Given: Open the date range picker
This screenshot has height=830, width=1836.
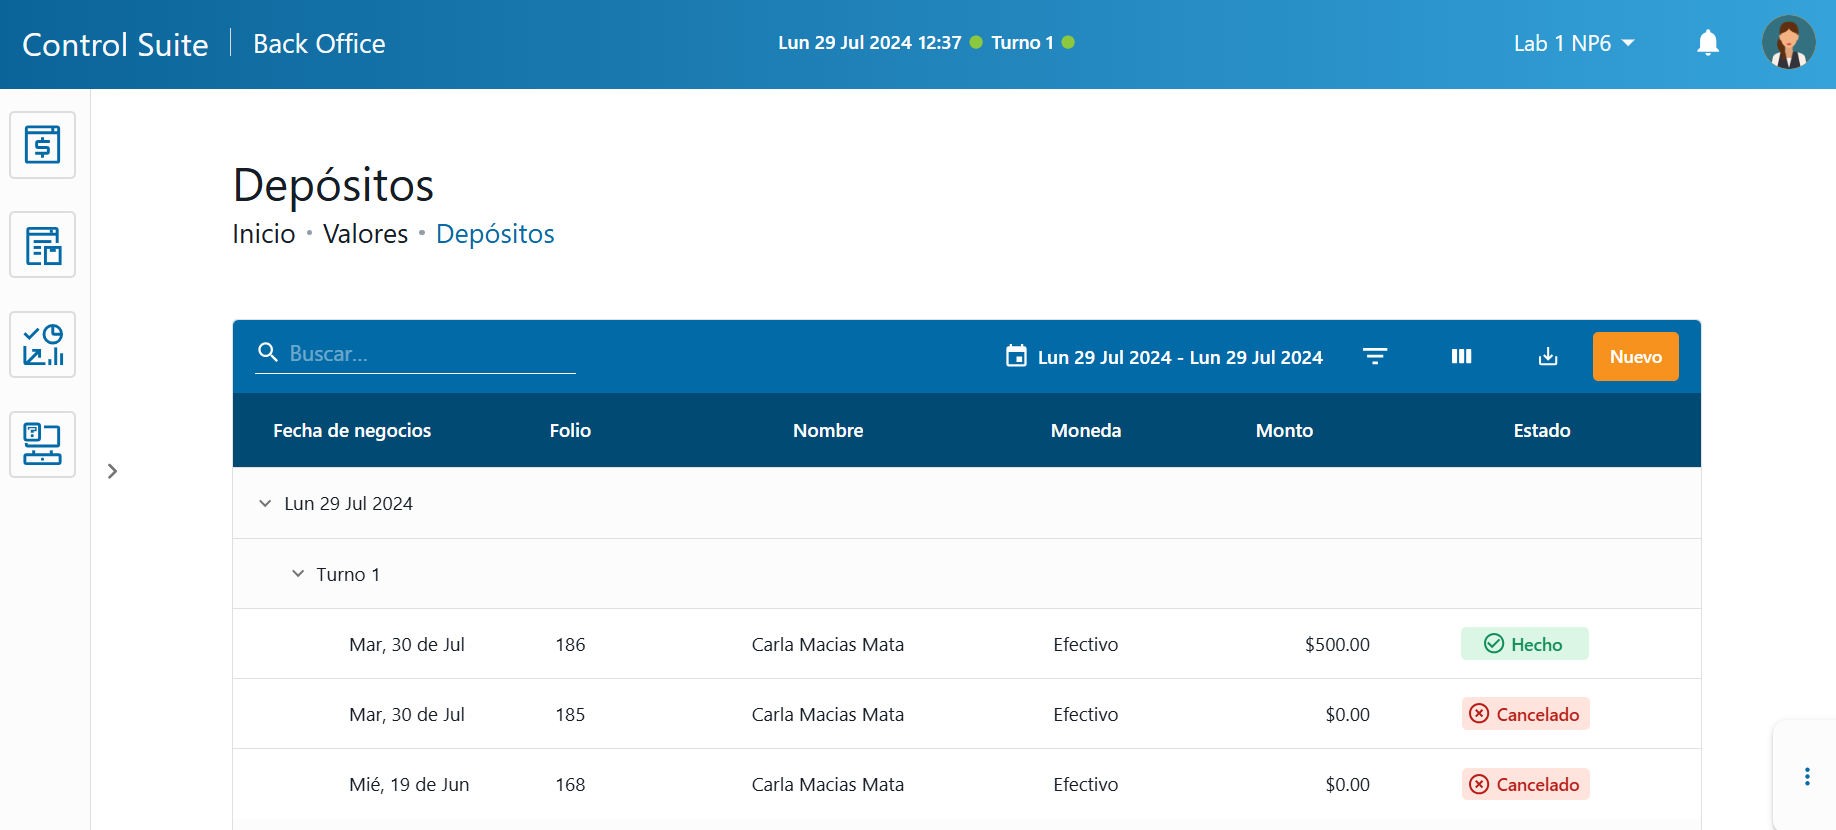Looking at the screenshot, I should click(x=1165, y=357).
